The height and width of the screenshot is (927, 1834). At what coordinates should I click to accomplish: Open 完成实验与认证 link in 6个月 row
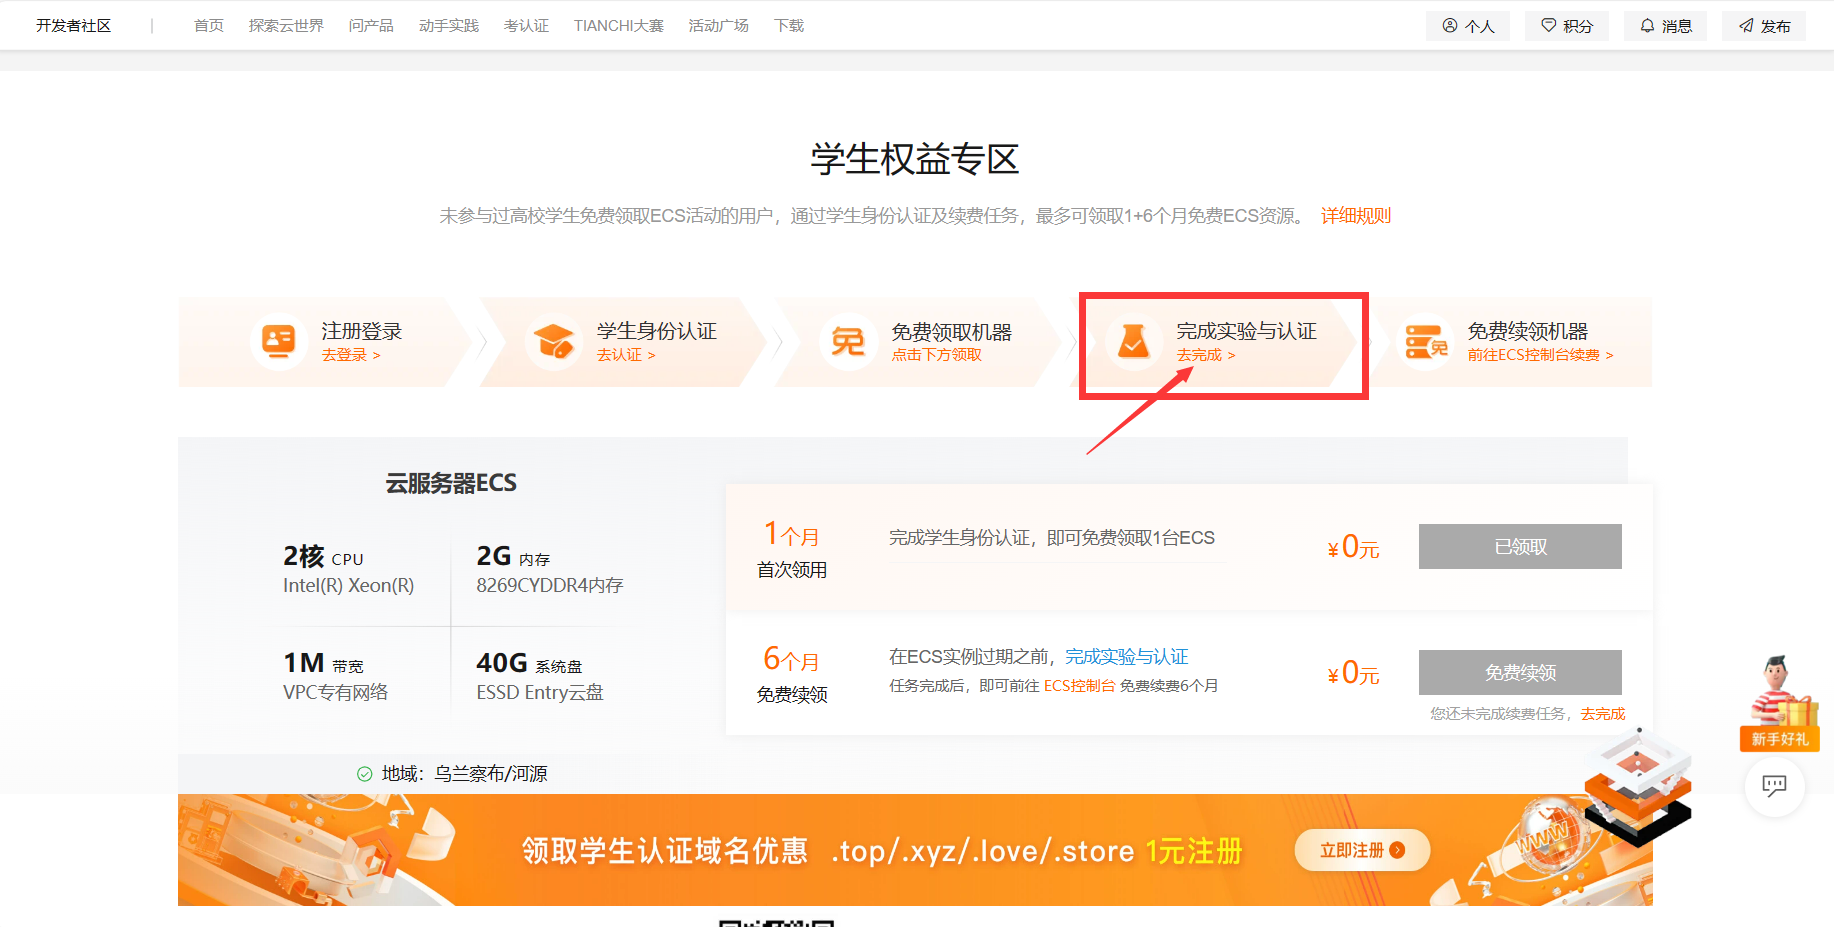(x=1127, y=657)
